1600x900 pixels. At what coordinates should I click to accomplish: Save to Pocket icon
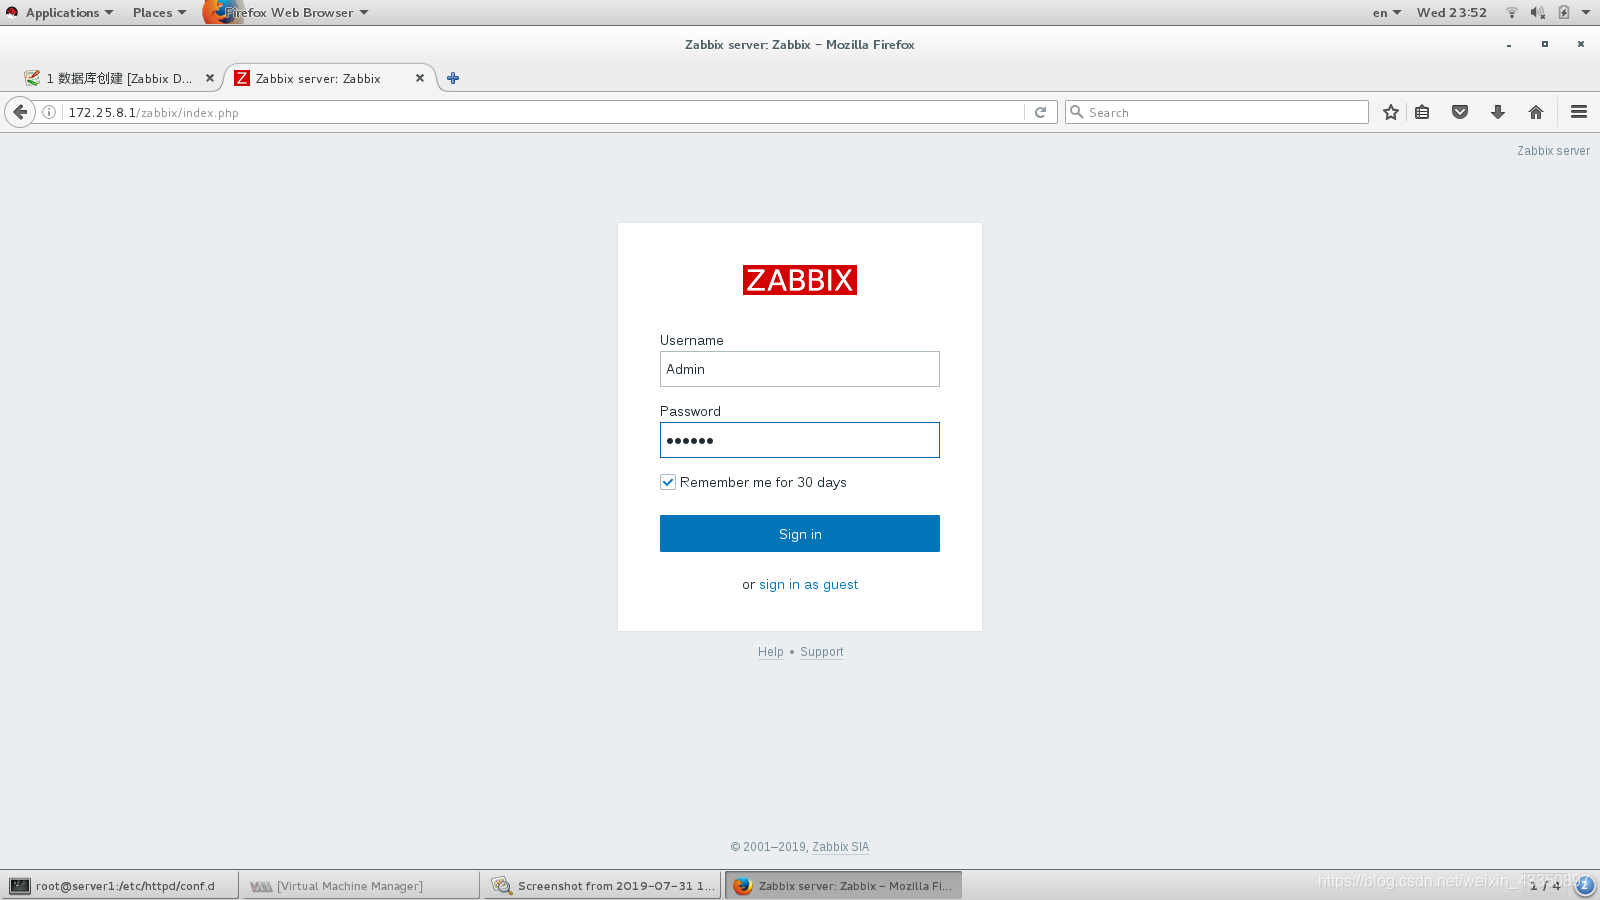pyautogui.click(x=1460, y=112)
